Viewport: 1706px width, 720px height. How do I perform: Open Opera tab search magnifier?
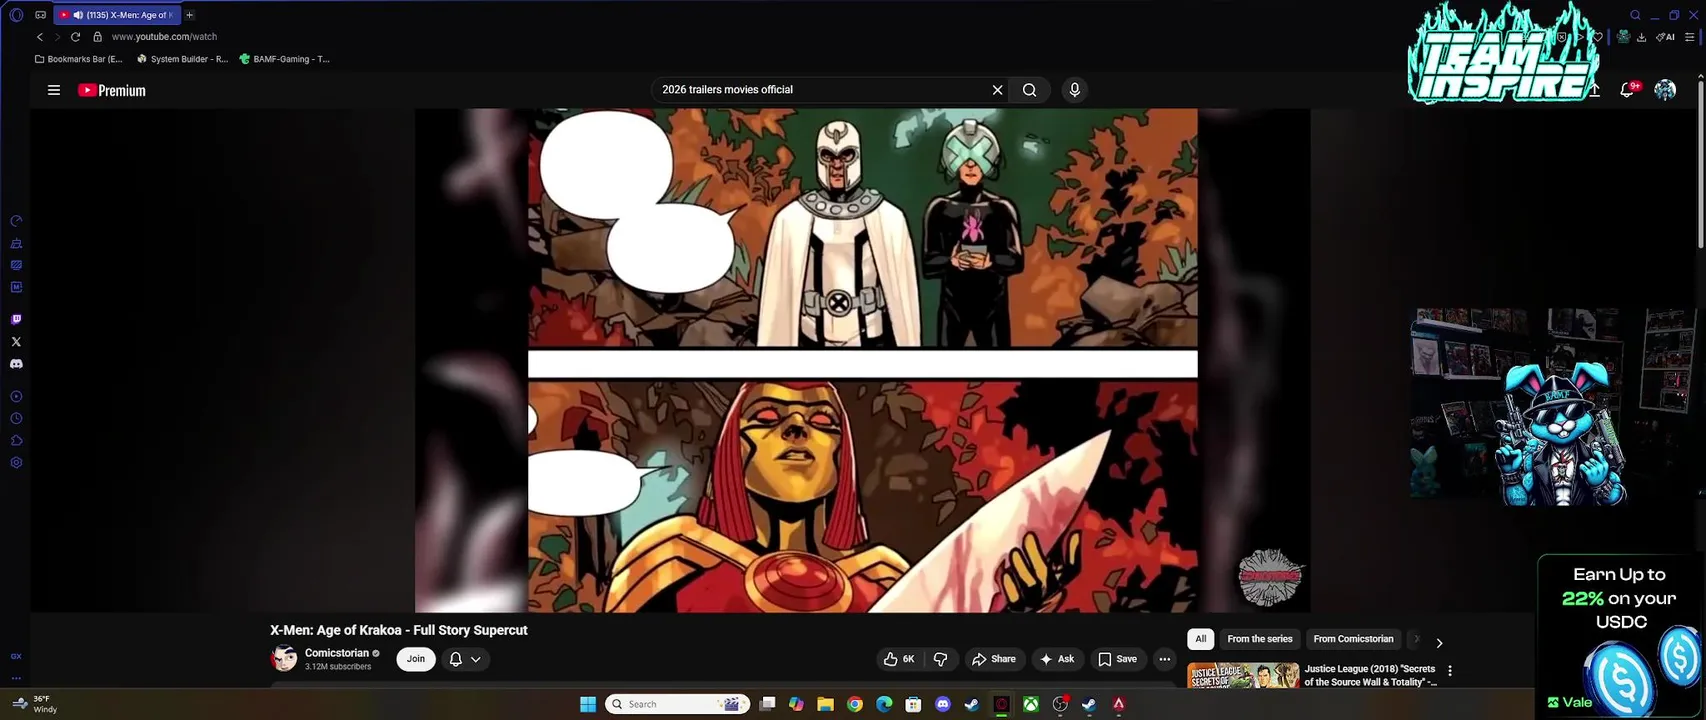pos(1635,15)
